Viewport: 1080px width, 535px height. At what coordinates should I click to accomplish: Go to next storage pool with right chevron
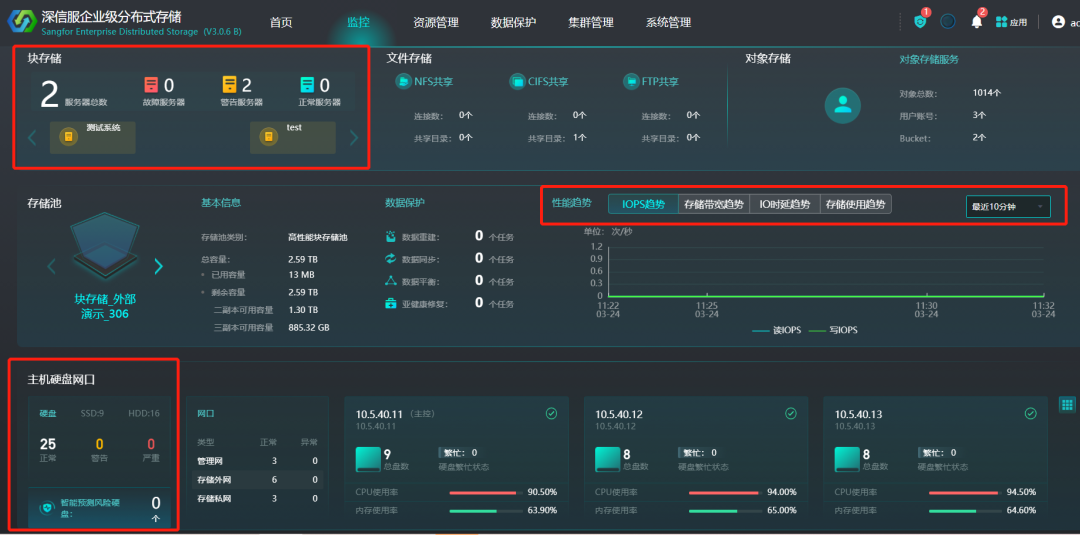pyautogui.click(x=158, y=266)
